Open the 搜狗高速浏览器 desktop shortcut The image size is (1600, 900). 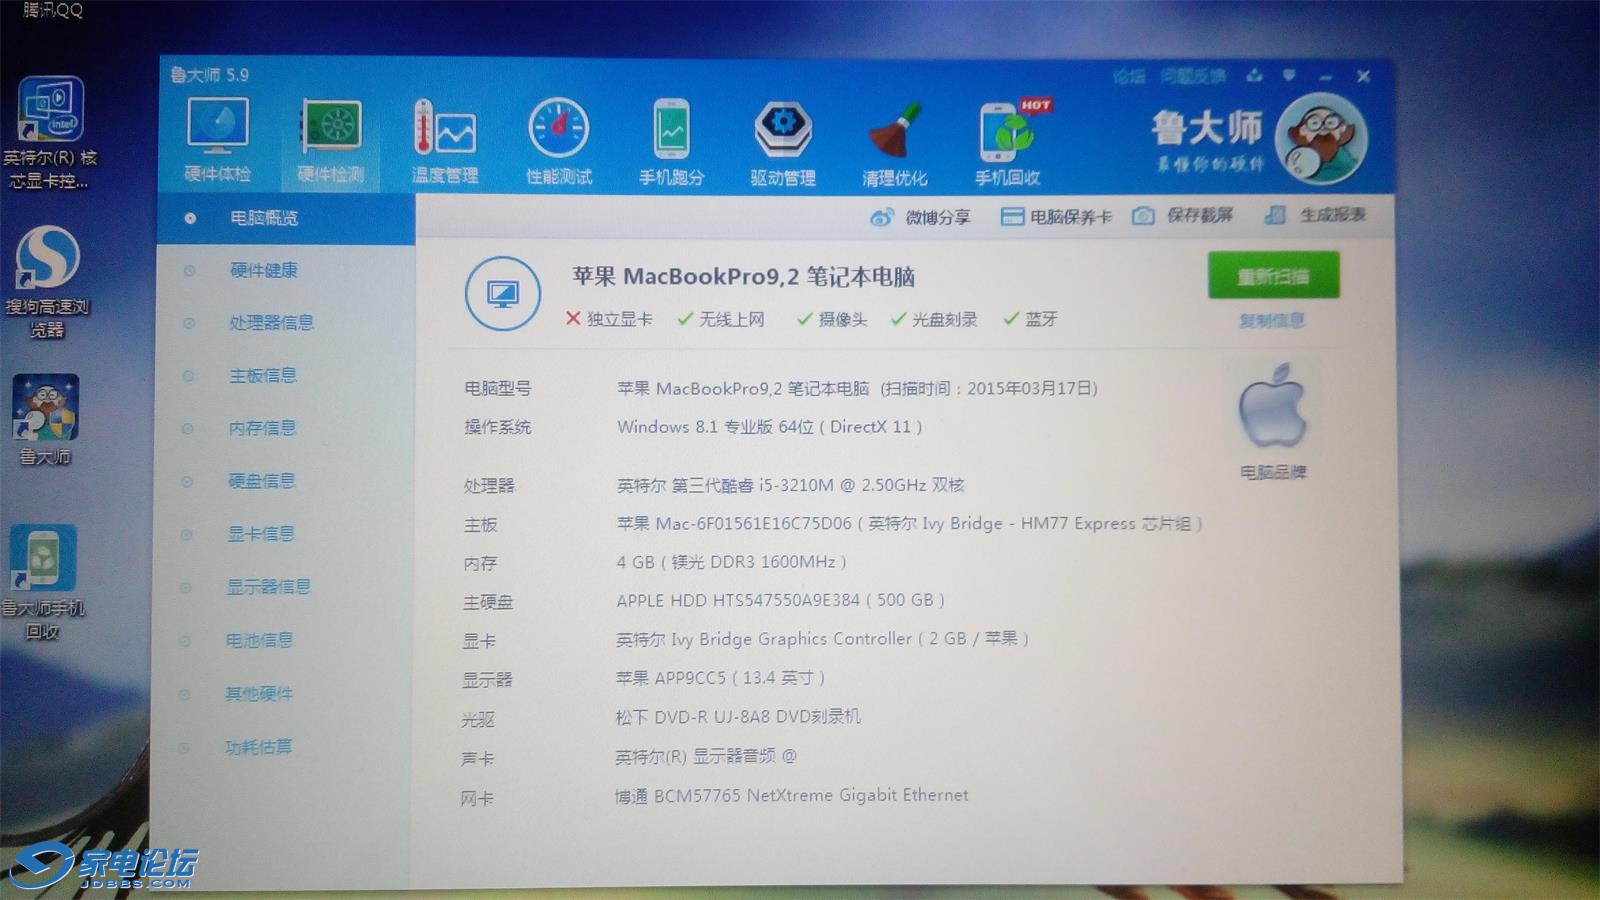47,280
